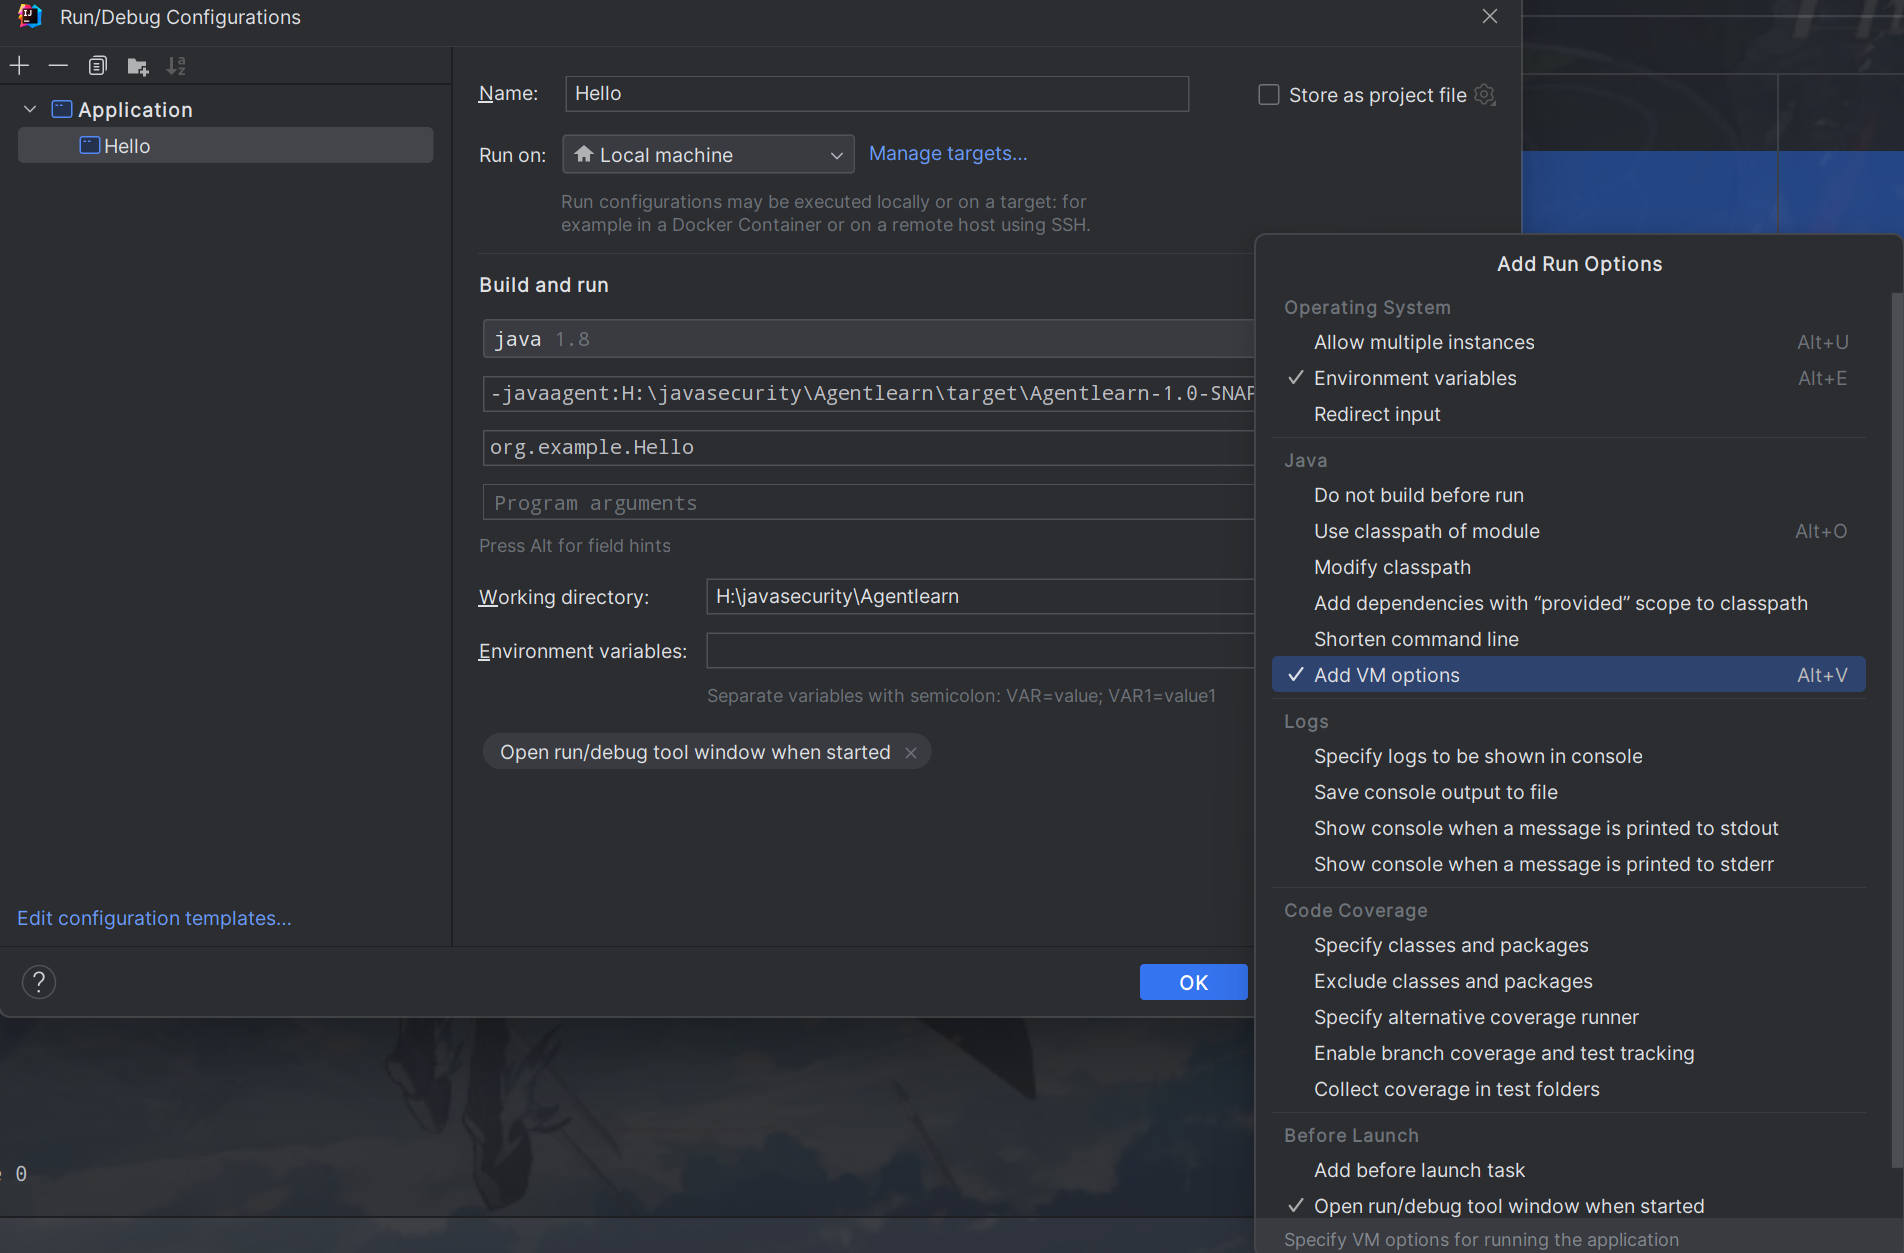Open Edit configuration templates link
This screenshot has height=1253, width=1904.
point(154,918)
